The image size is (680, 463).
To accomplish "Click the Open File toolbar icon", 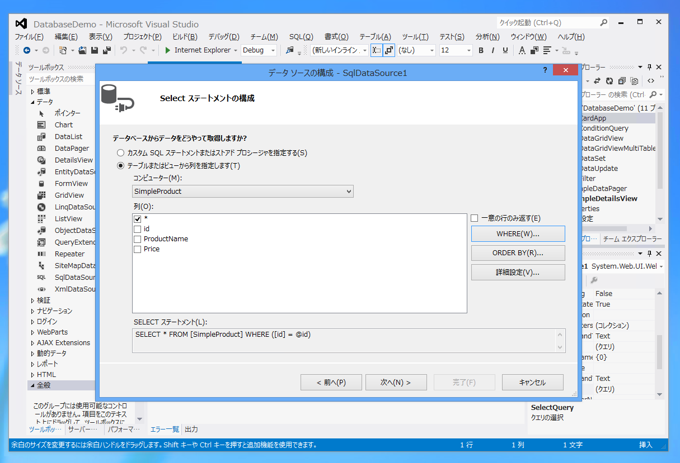I will point(82,50).
